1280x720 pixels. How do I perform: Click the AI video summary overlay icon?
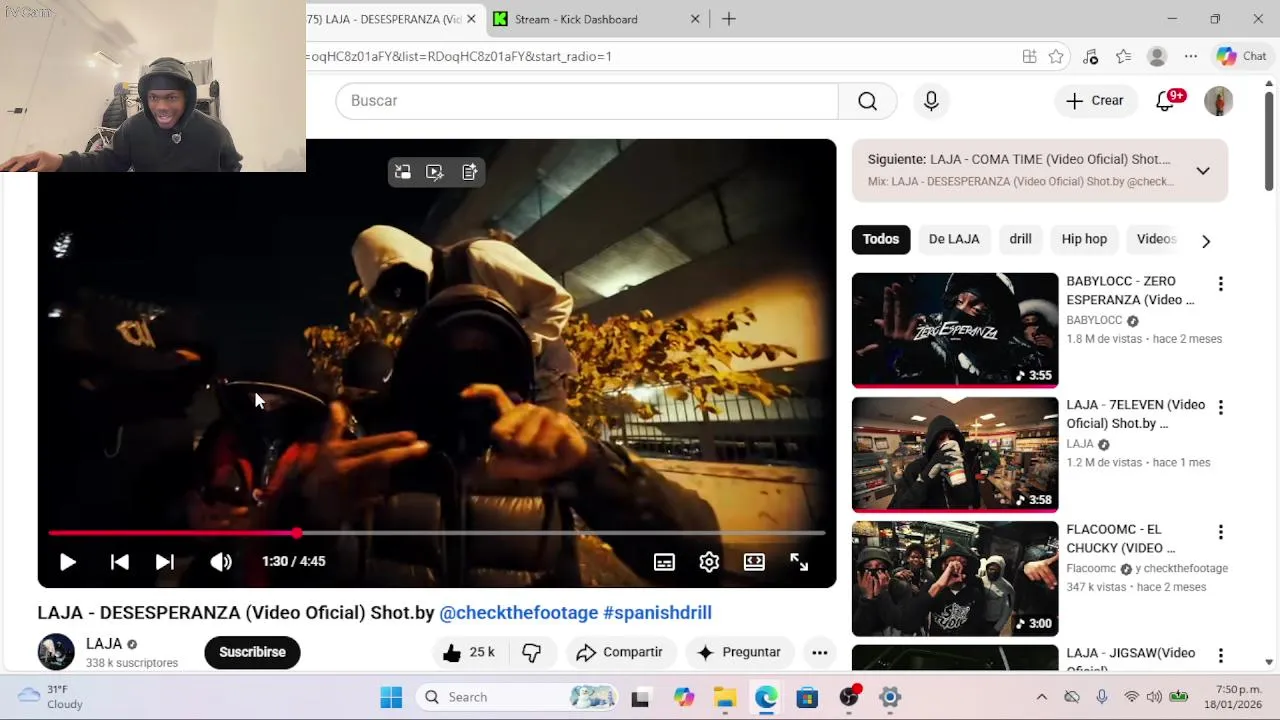pyautogui.click(x=469, y=172)
